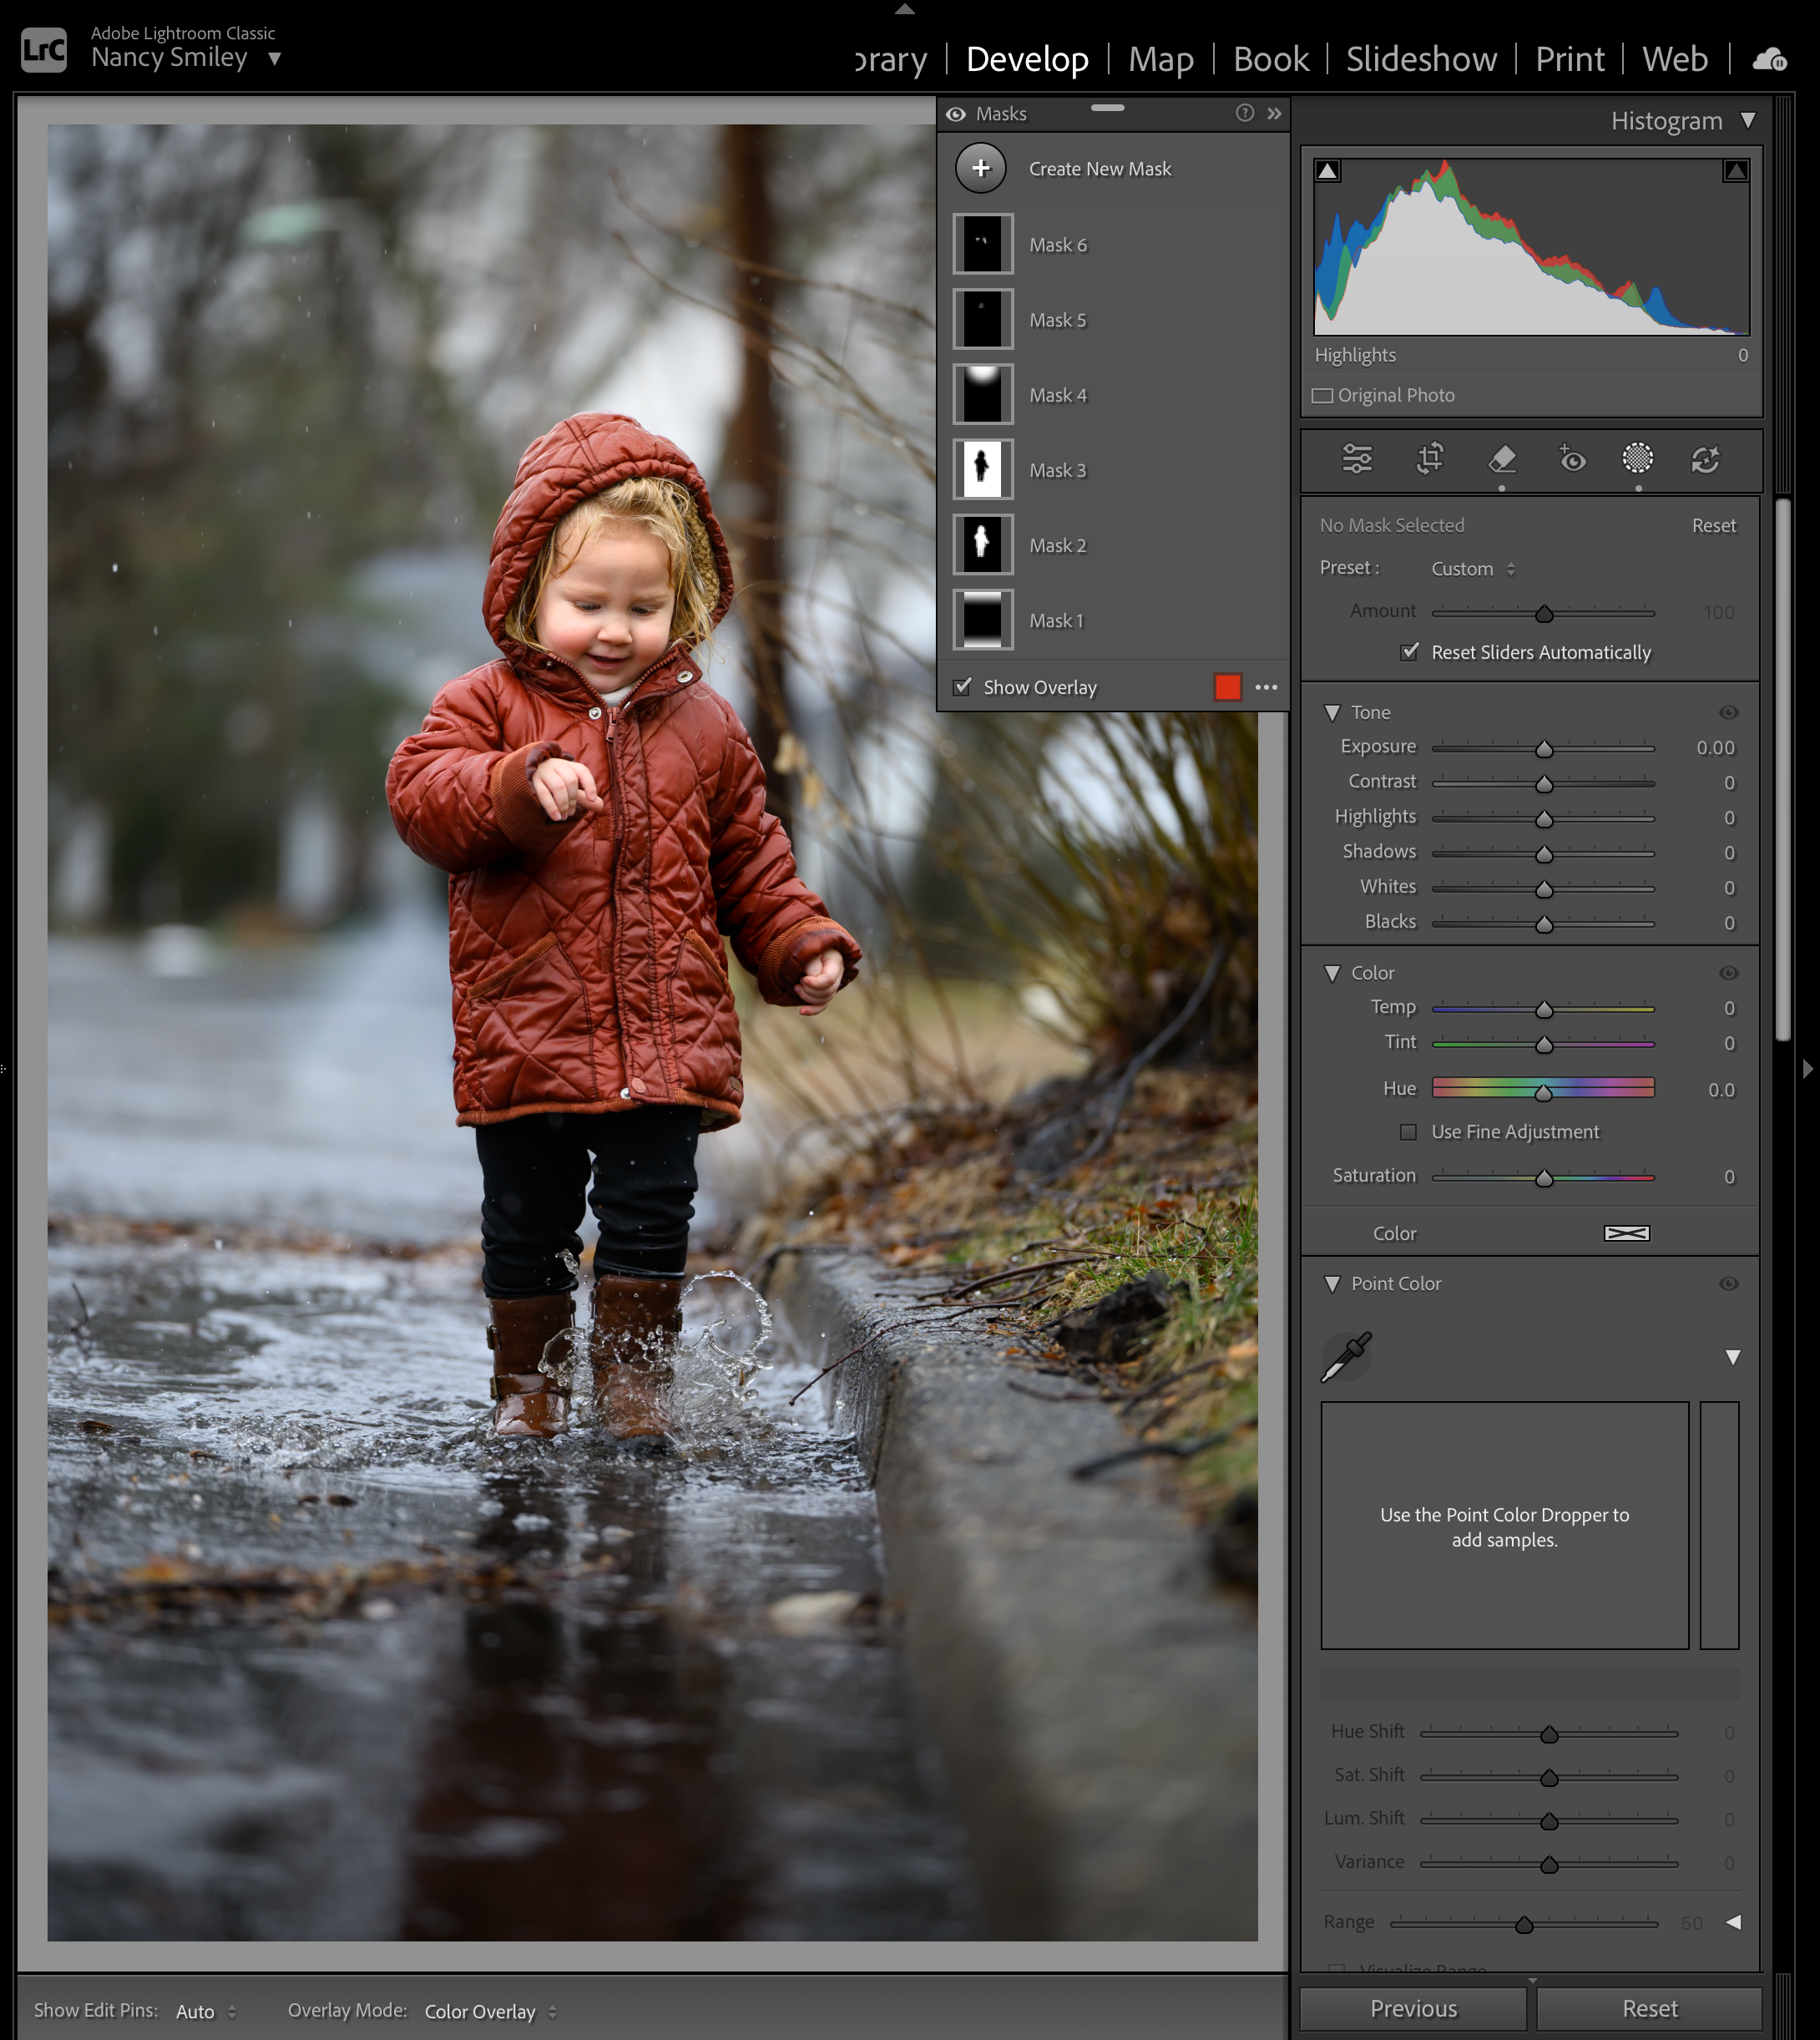Collapse the Masks panel with double-arrow
This screenshot has width=1820, height=2040.
click(1274, 113)
